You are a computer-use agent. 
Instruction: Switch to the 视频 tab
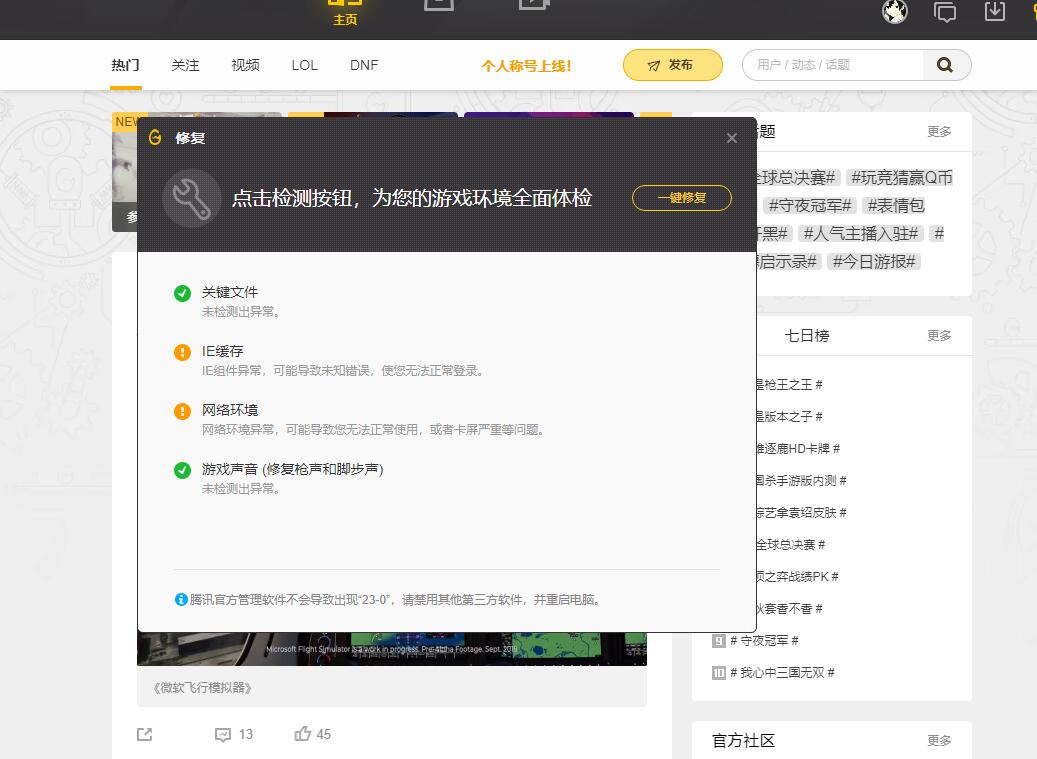point(245,64)
